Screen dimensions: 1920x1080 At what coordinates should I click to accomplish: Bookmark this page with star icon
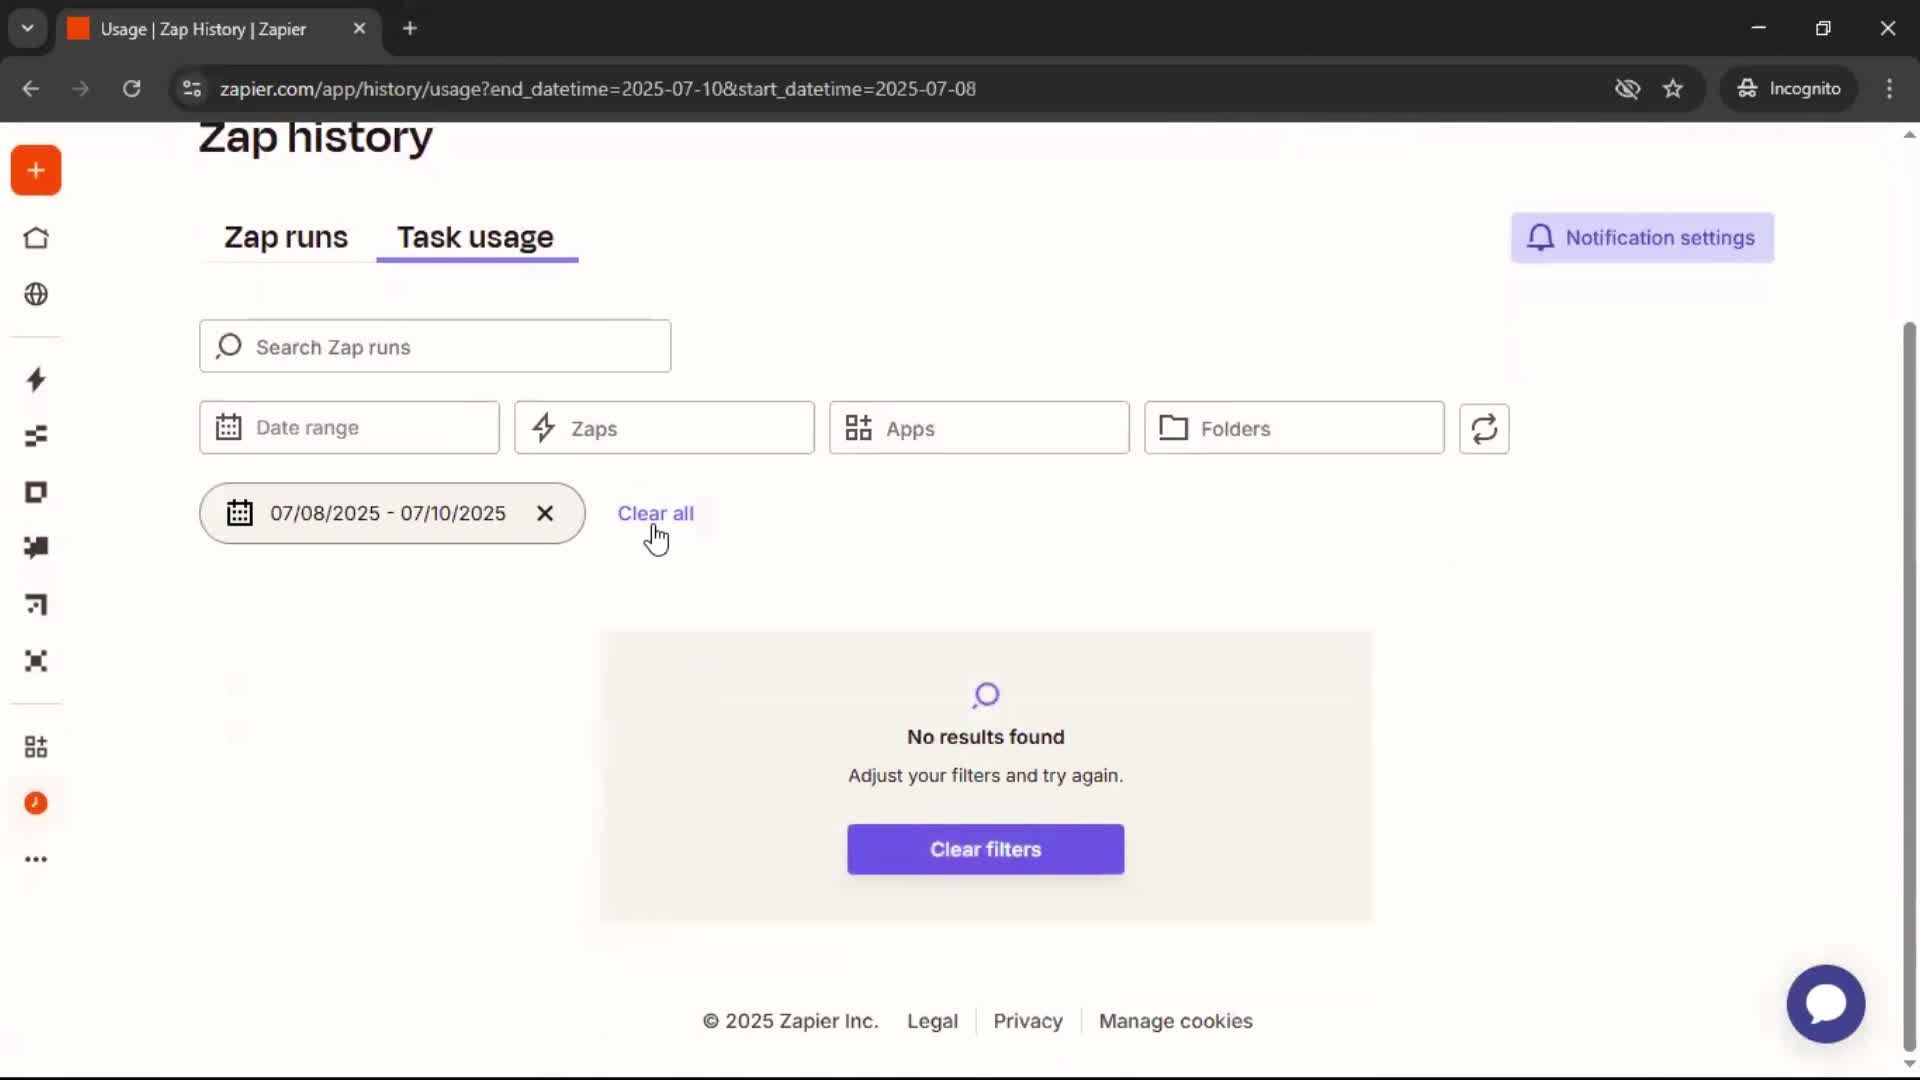(x=1673, y=88)
